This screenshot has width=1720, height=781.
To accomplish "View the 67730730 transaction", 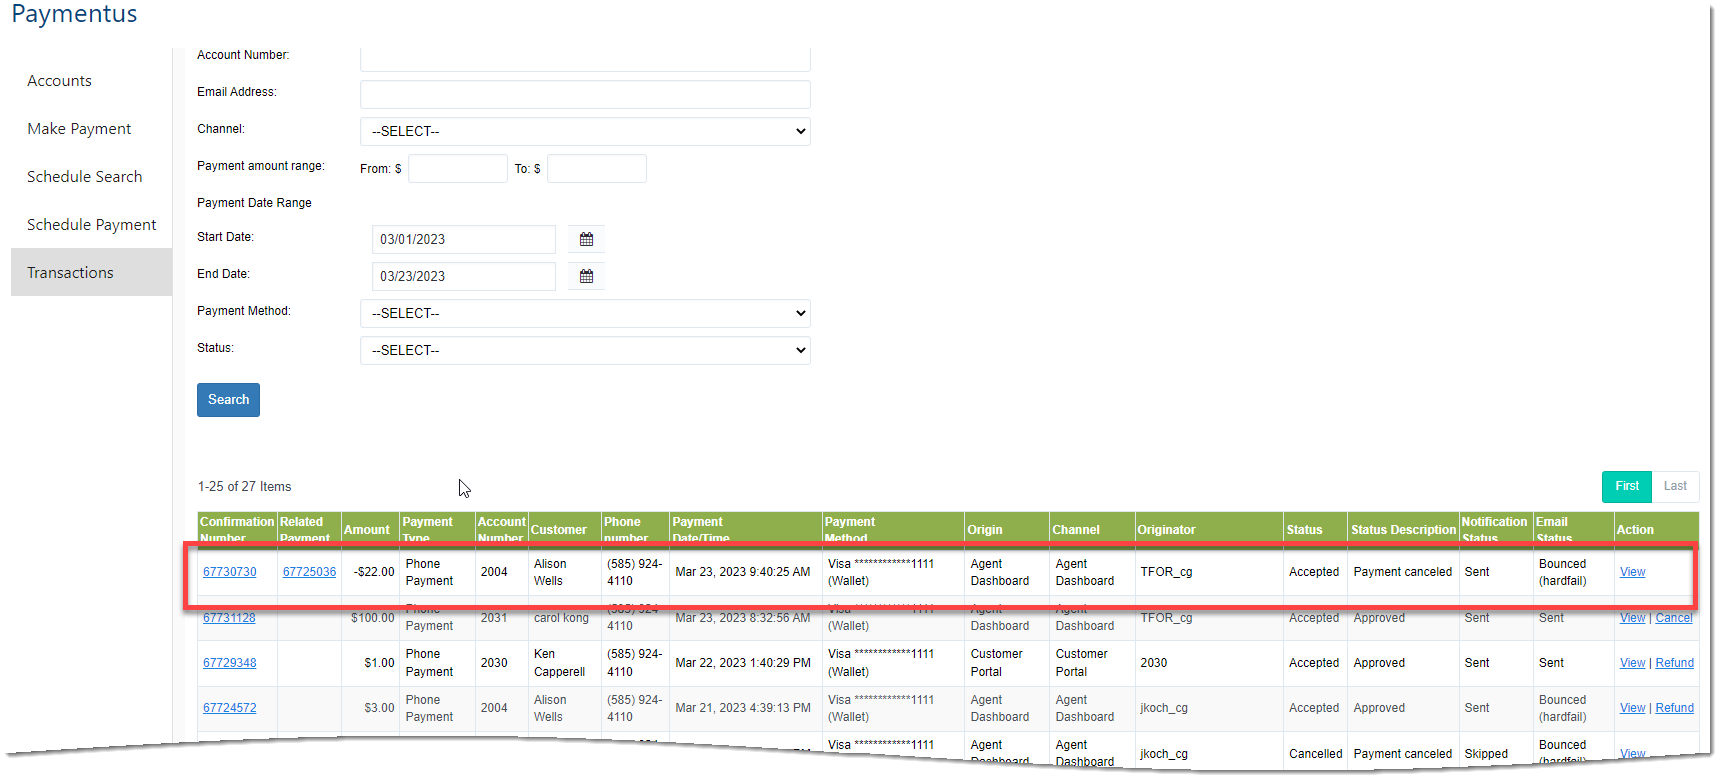I will [x=1632, y=572].
